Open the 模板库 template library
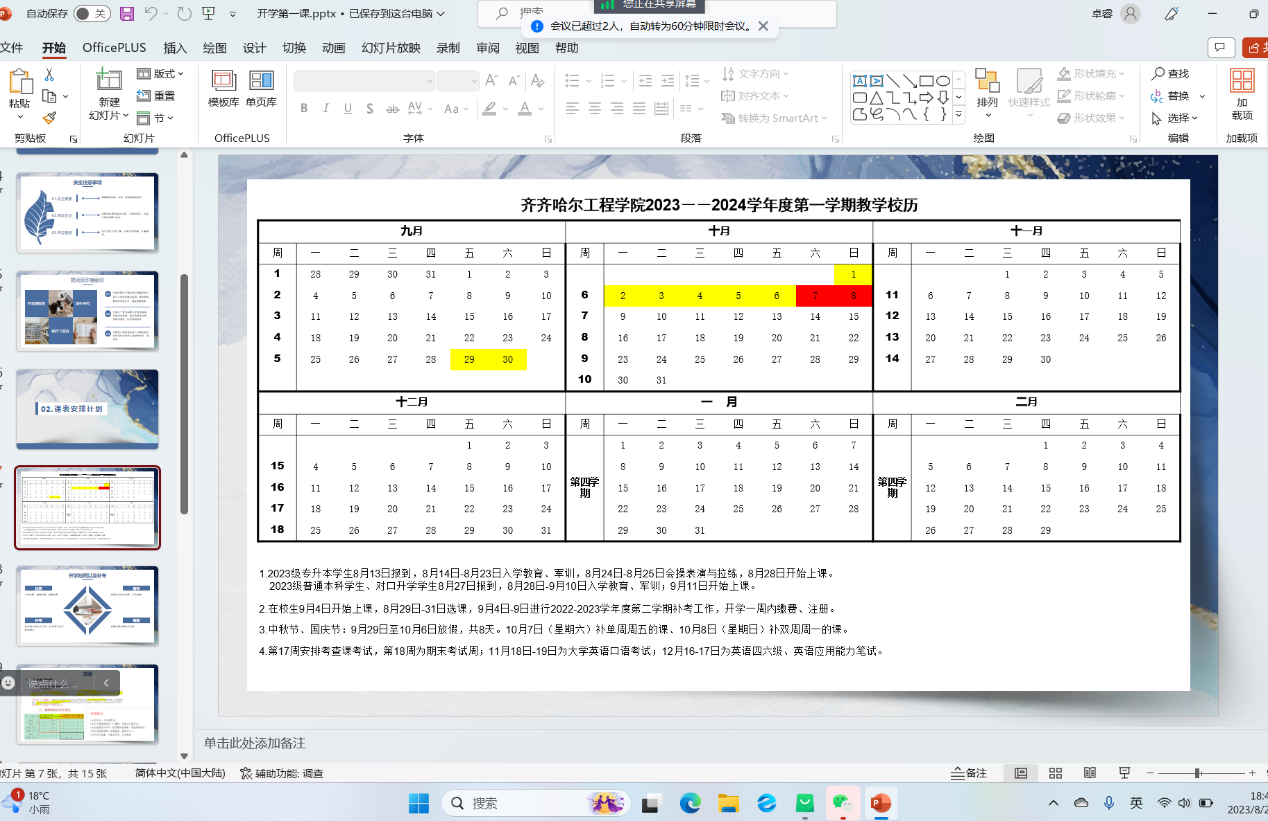1268x821 pixels. pyautogui.click(x=223, y=89)
